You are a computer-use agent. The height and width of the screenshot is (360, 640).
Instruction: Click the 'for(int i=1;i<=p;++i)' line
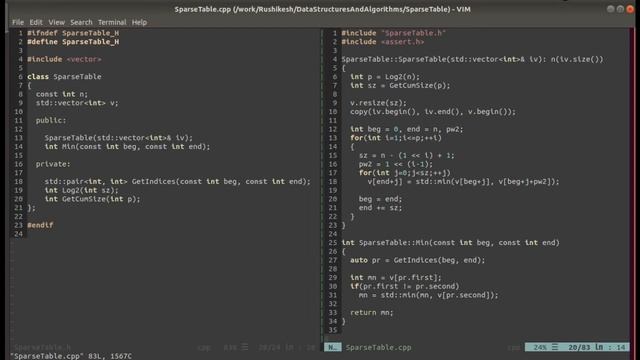point(396,138)
